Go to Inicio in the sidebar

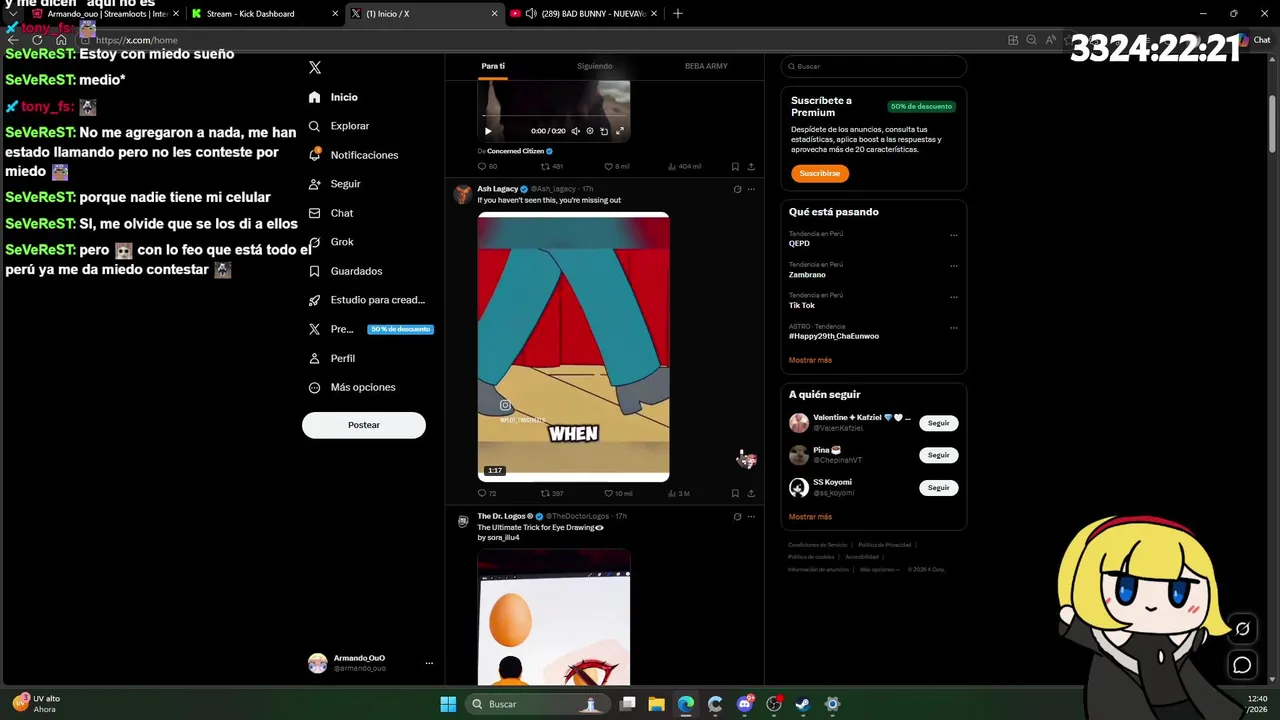point(334,97)
